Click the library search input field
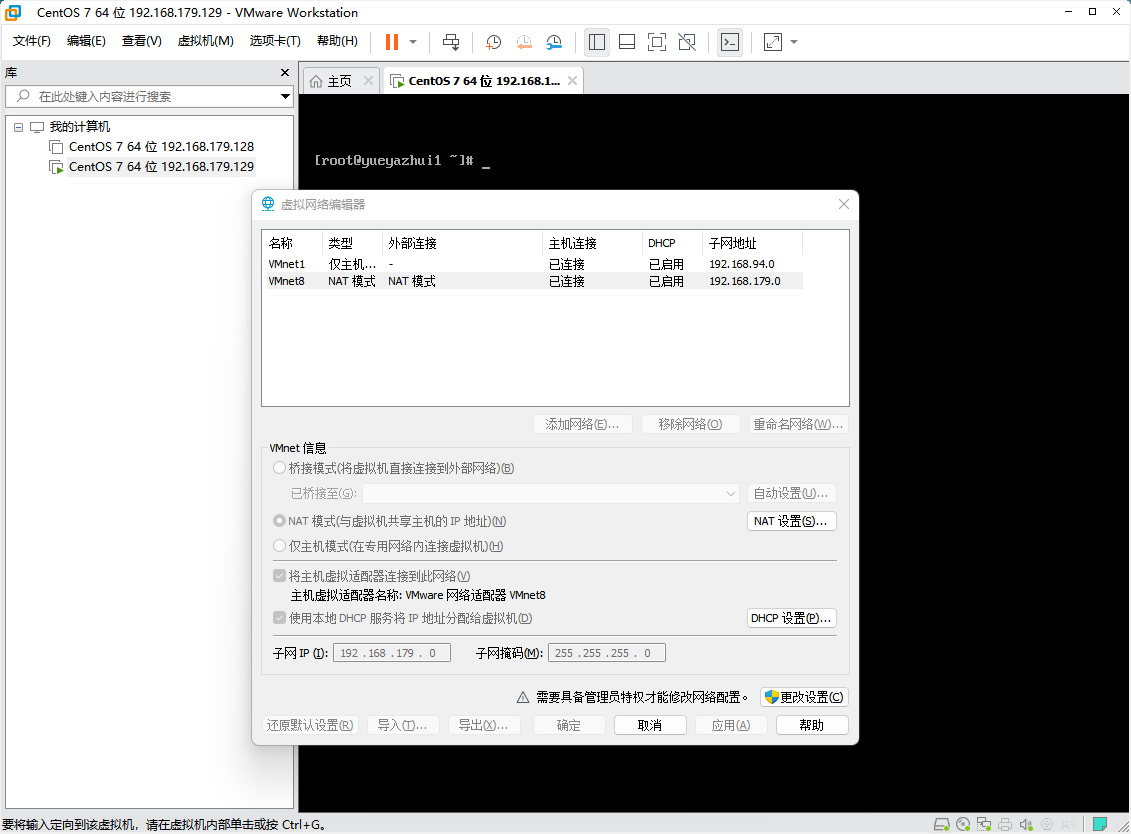1131x834 pixels. [x=148, y=96]
